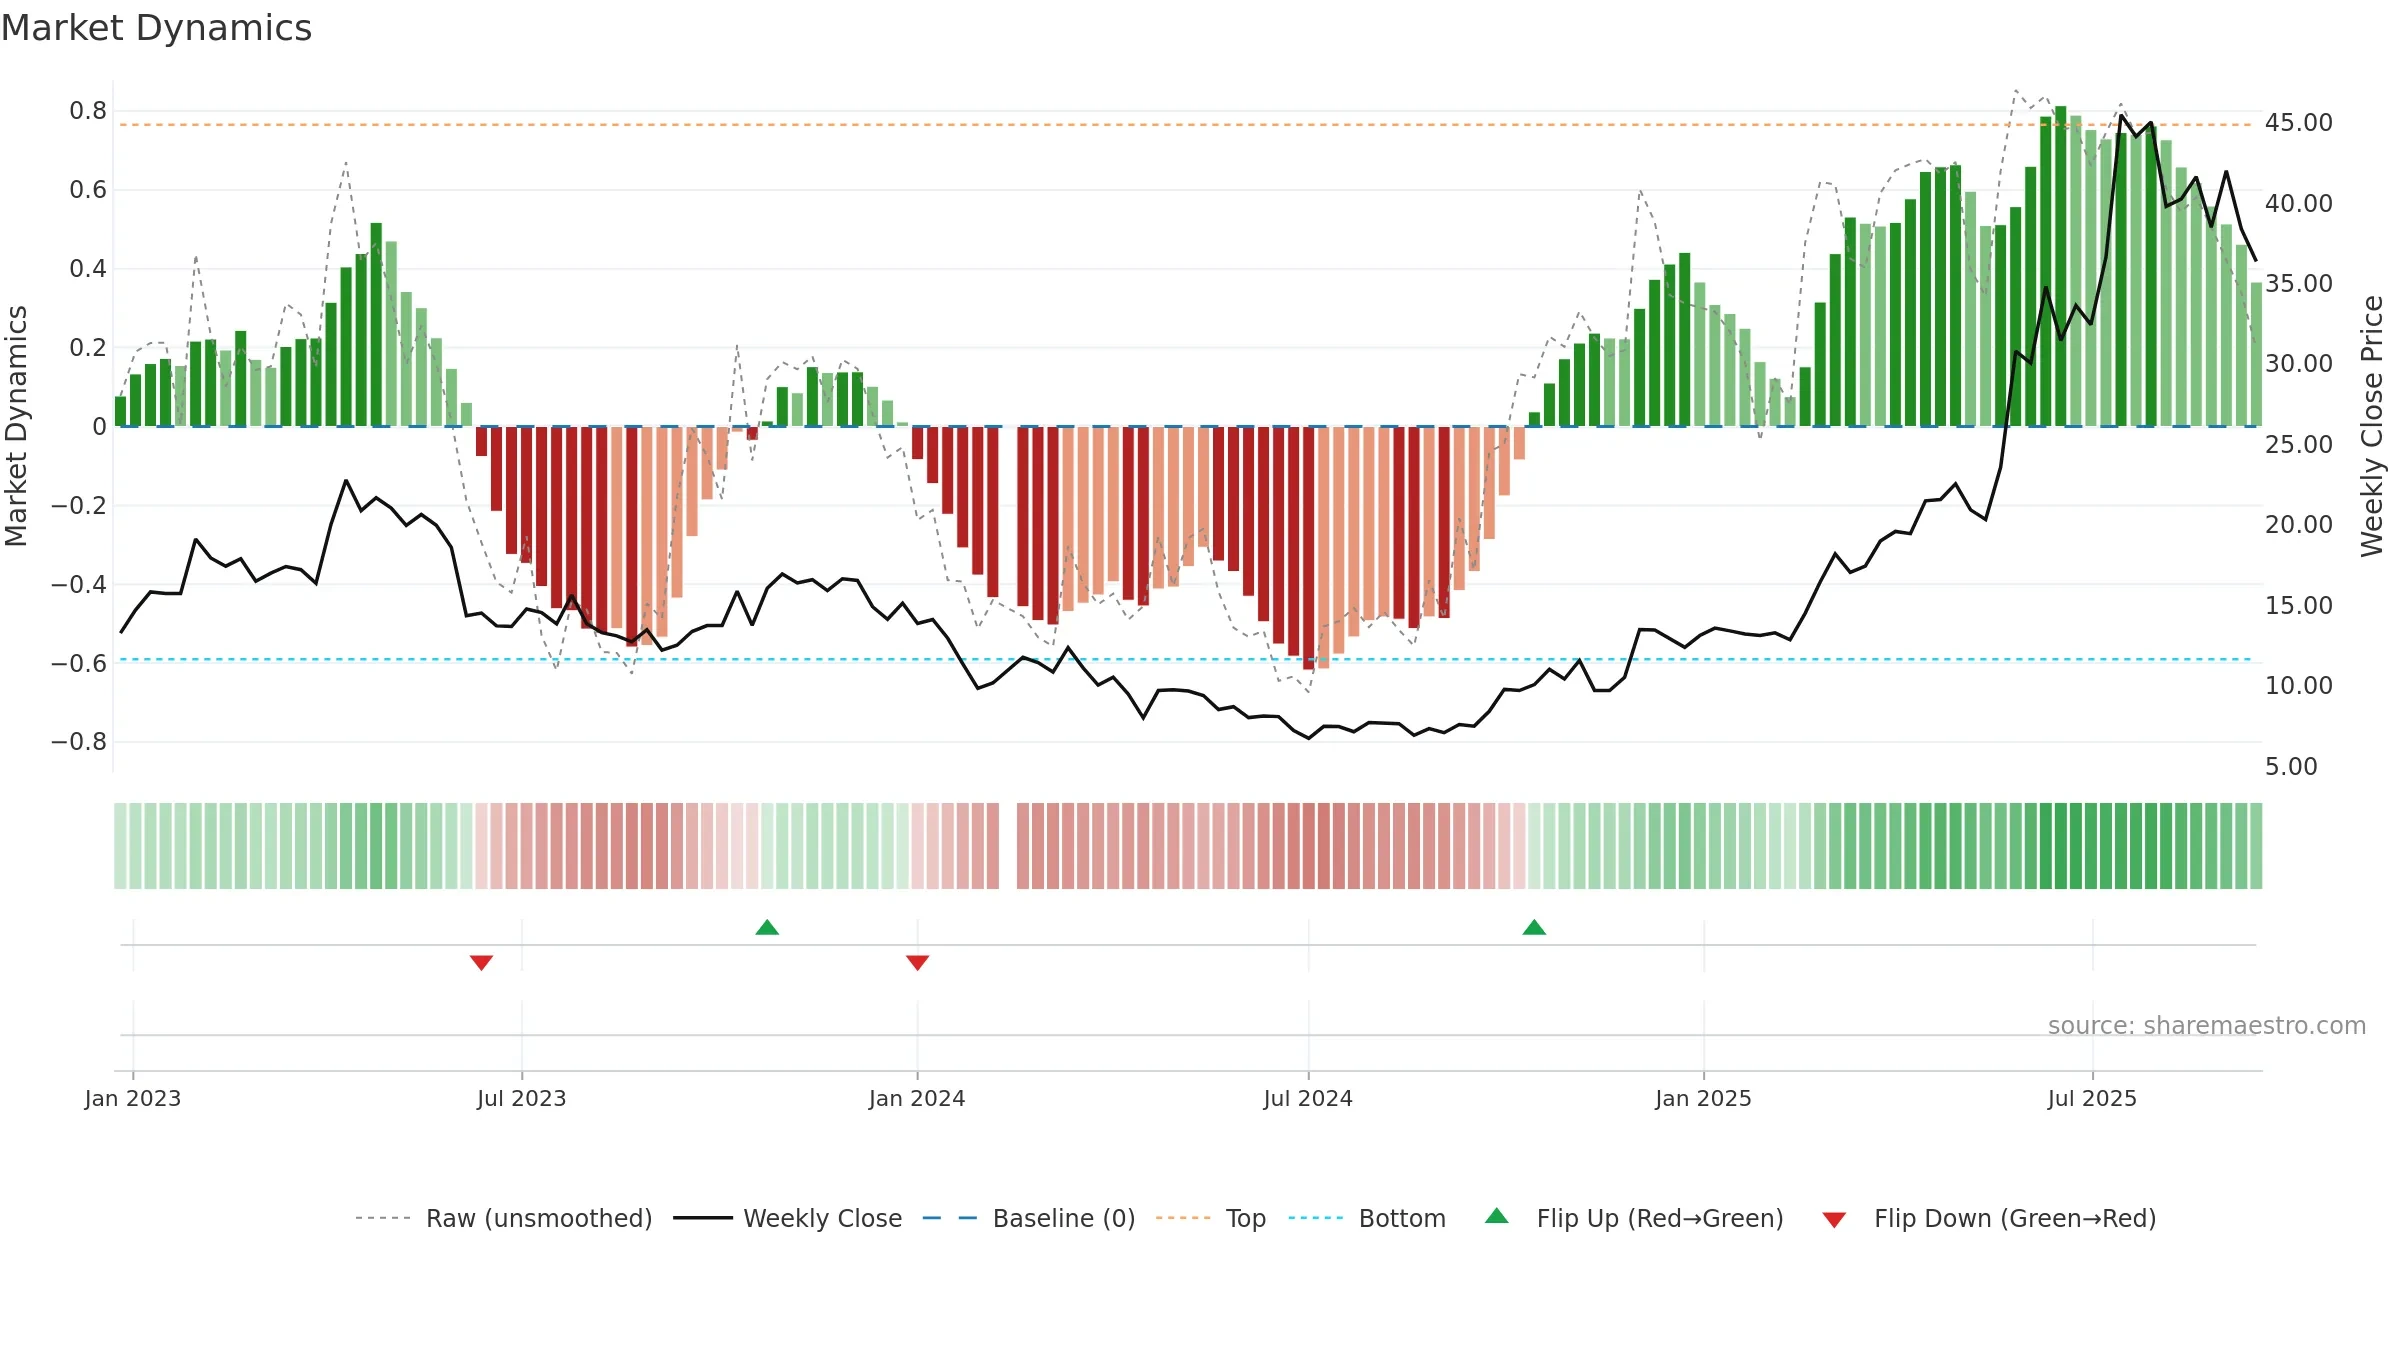The height and width of the screenshot is (1350, 2400).
Task: Click the Jul 2023 x-axis label
Action: (521, 1098)
